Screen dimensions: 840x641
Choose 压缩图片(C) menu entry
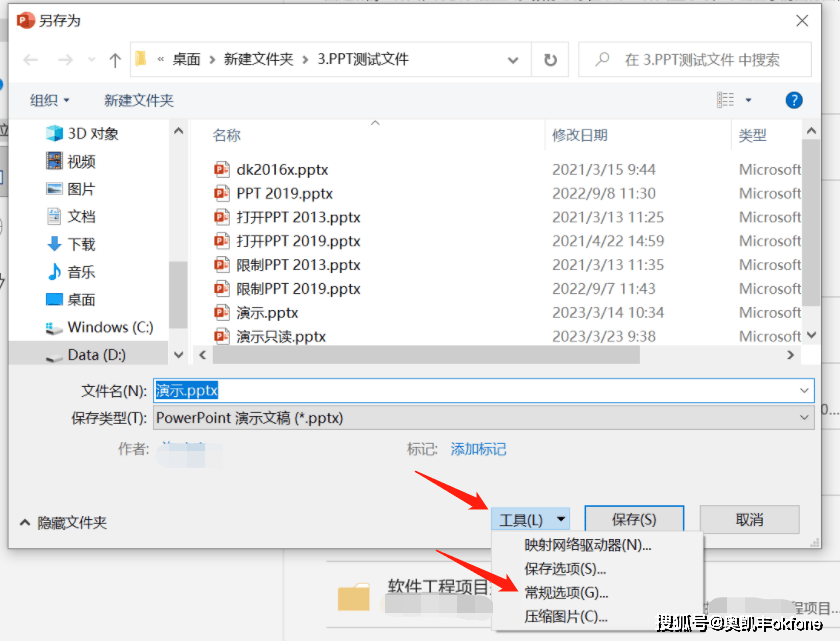click(566, 616)
